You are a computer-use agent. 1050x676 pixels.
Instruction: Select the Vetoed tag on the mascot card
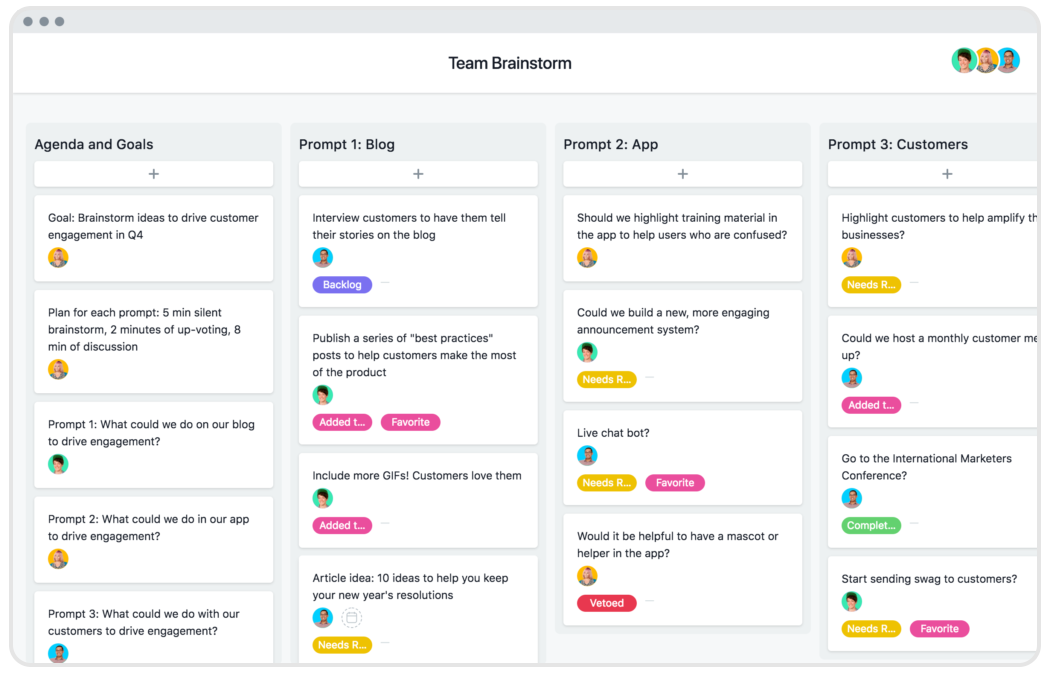point(606,603)
